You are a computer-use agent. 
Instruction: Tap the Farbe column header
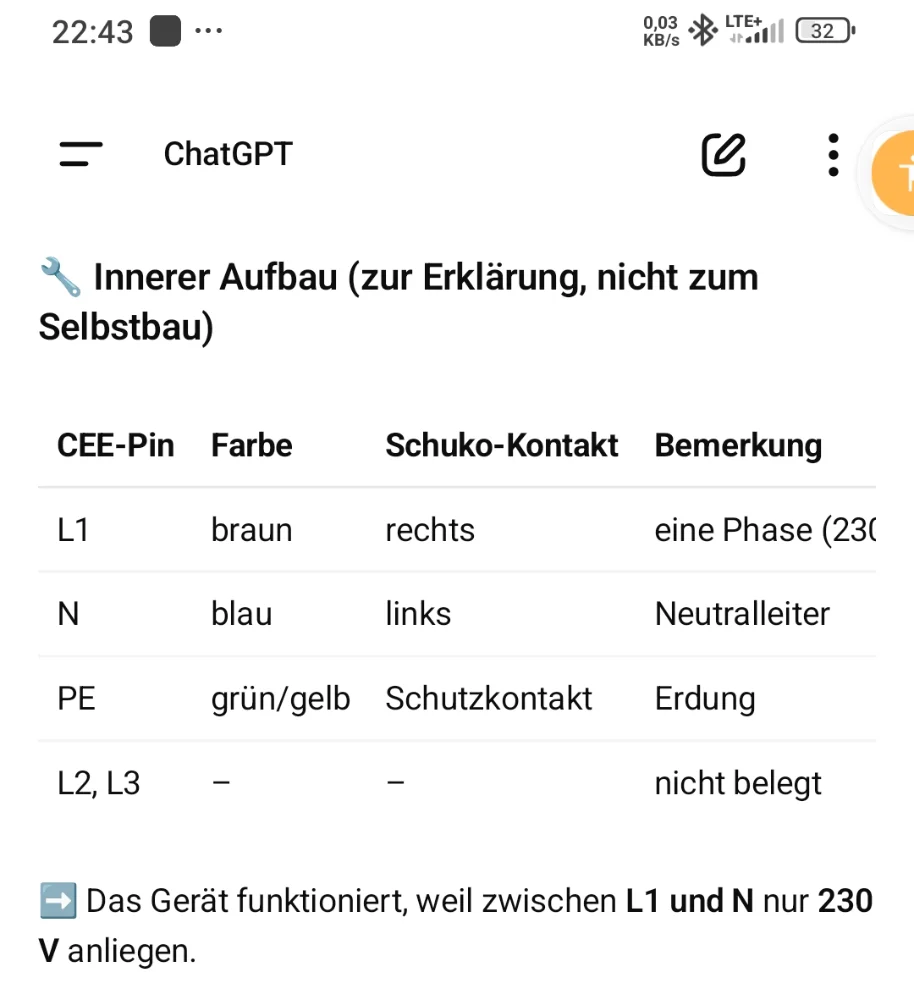click(x=252, y=445)
